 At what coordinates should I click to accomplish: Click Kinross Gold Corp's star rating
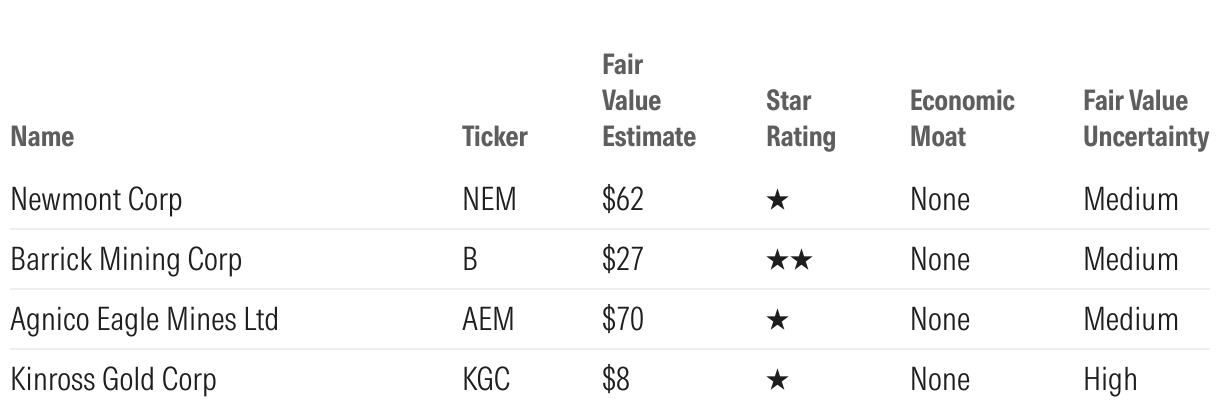778,381
